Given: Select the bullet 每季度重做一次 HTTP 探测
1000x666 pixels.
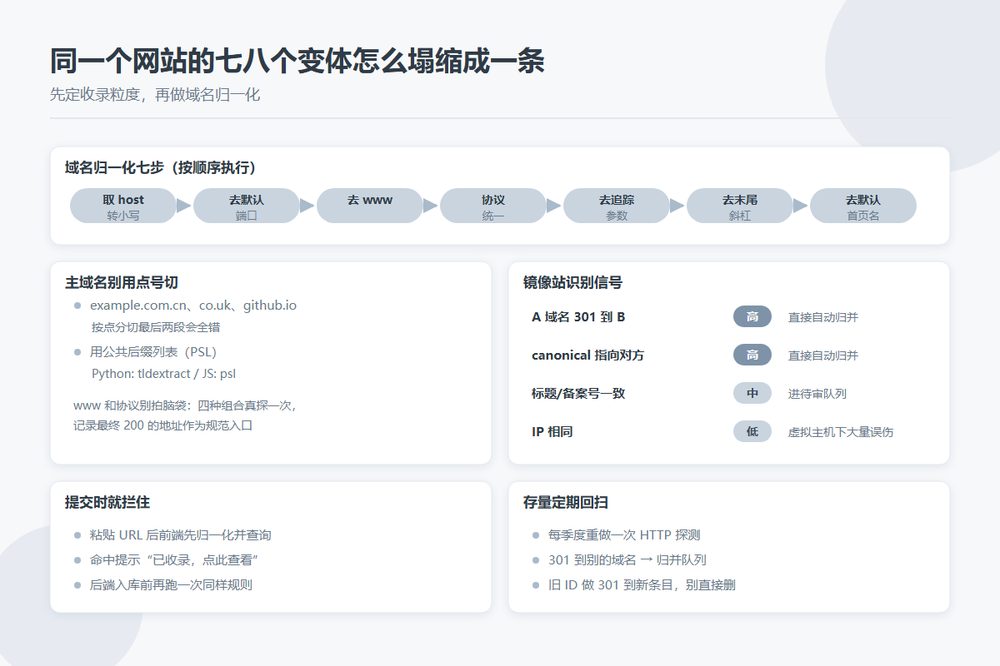Looking at the screenshot, I should point(624,535).
